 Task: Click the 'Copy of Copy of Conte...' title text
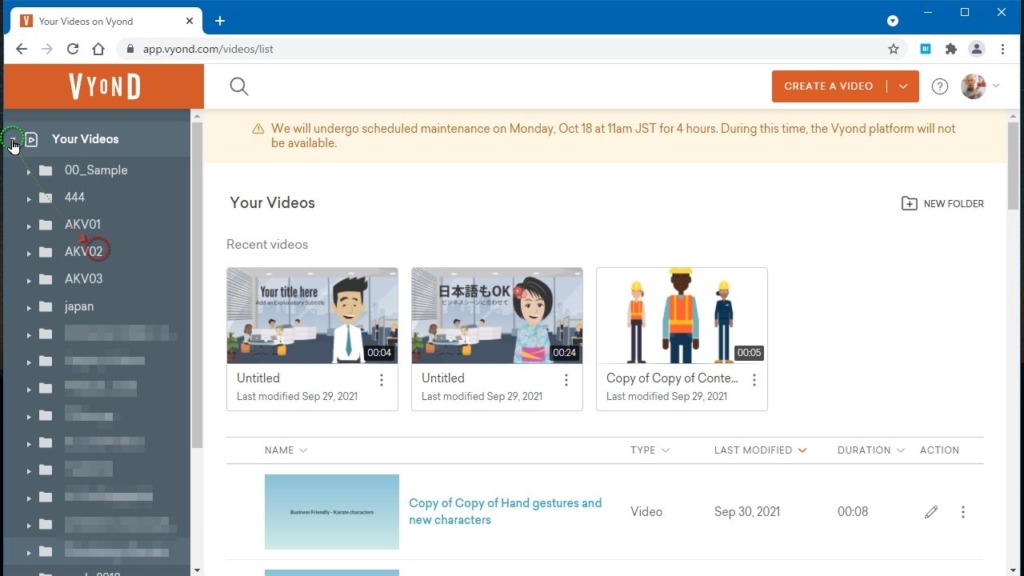click(672, 378)
